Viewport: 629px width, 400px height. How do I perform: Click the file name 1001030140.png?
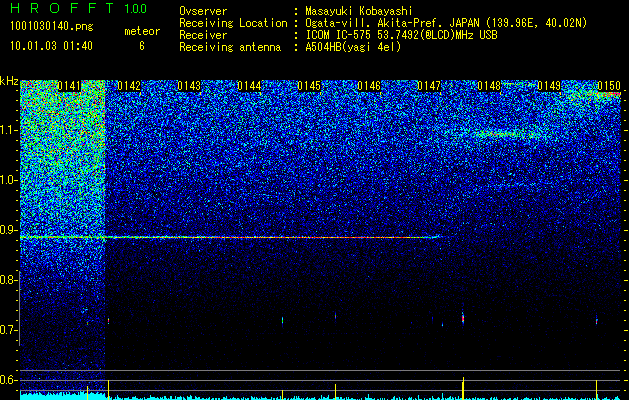click(52, 27)
